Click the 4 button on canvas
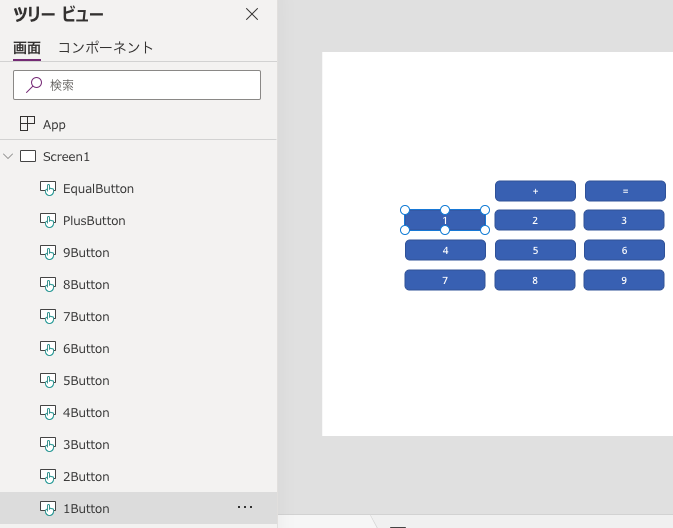673x528 pixels. click(x=446, y=250)
